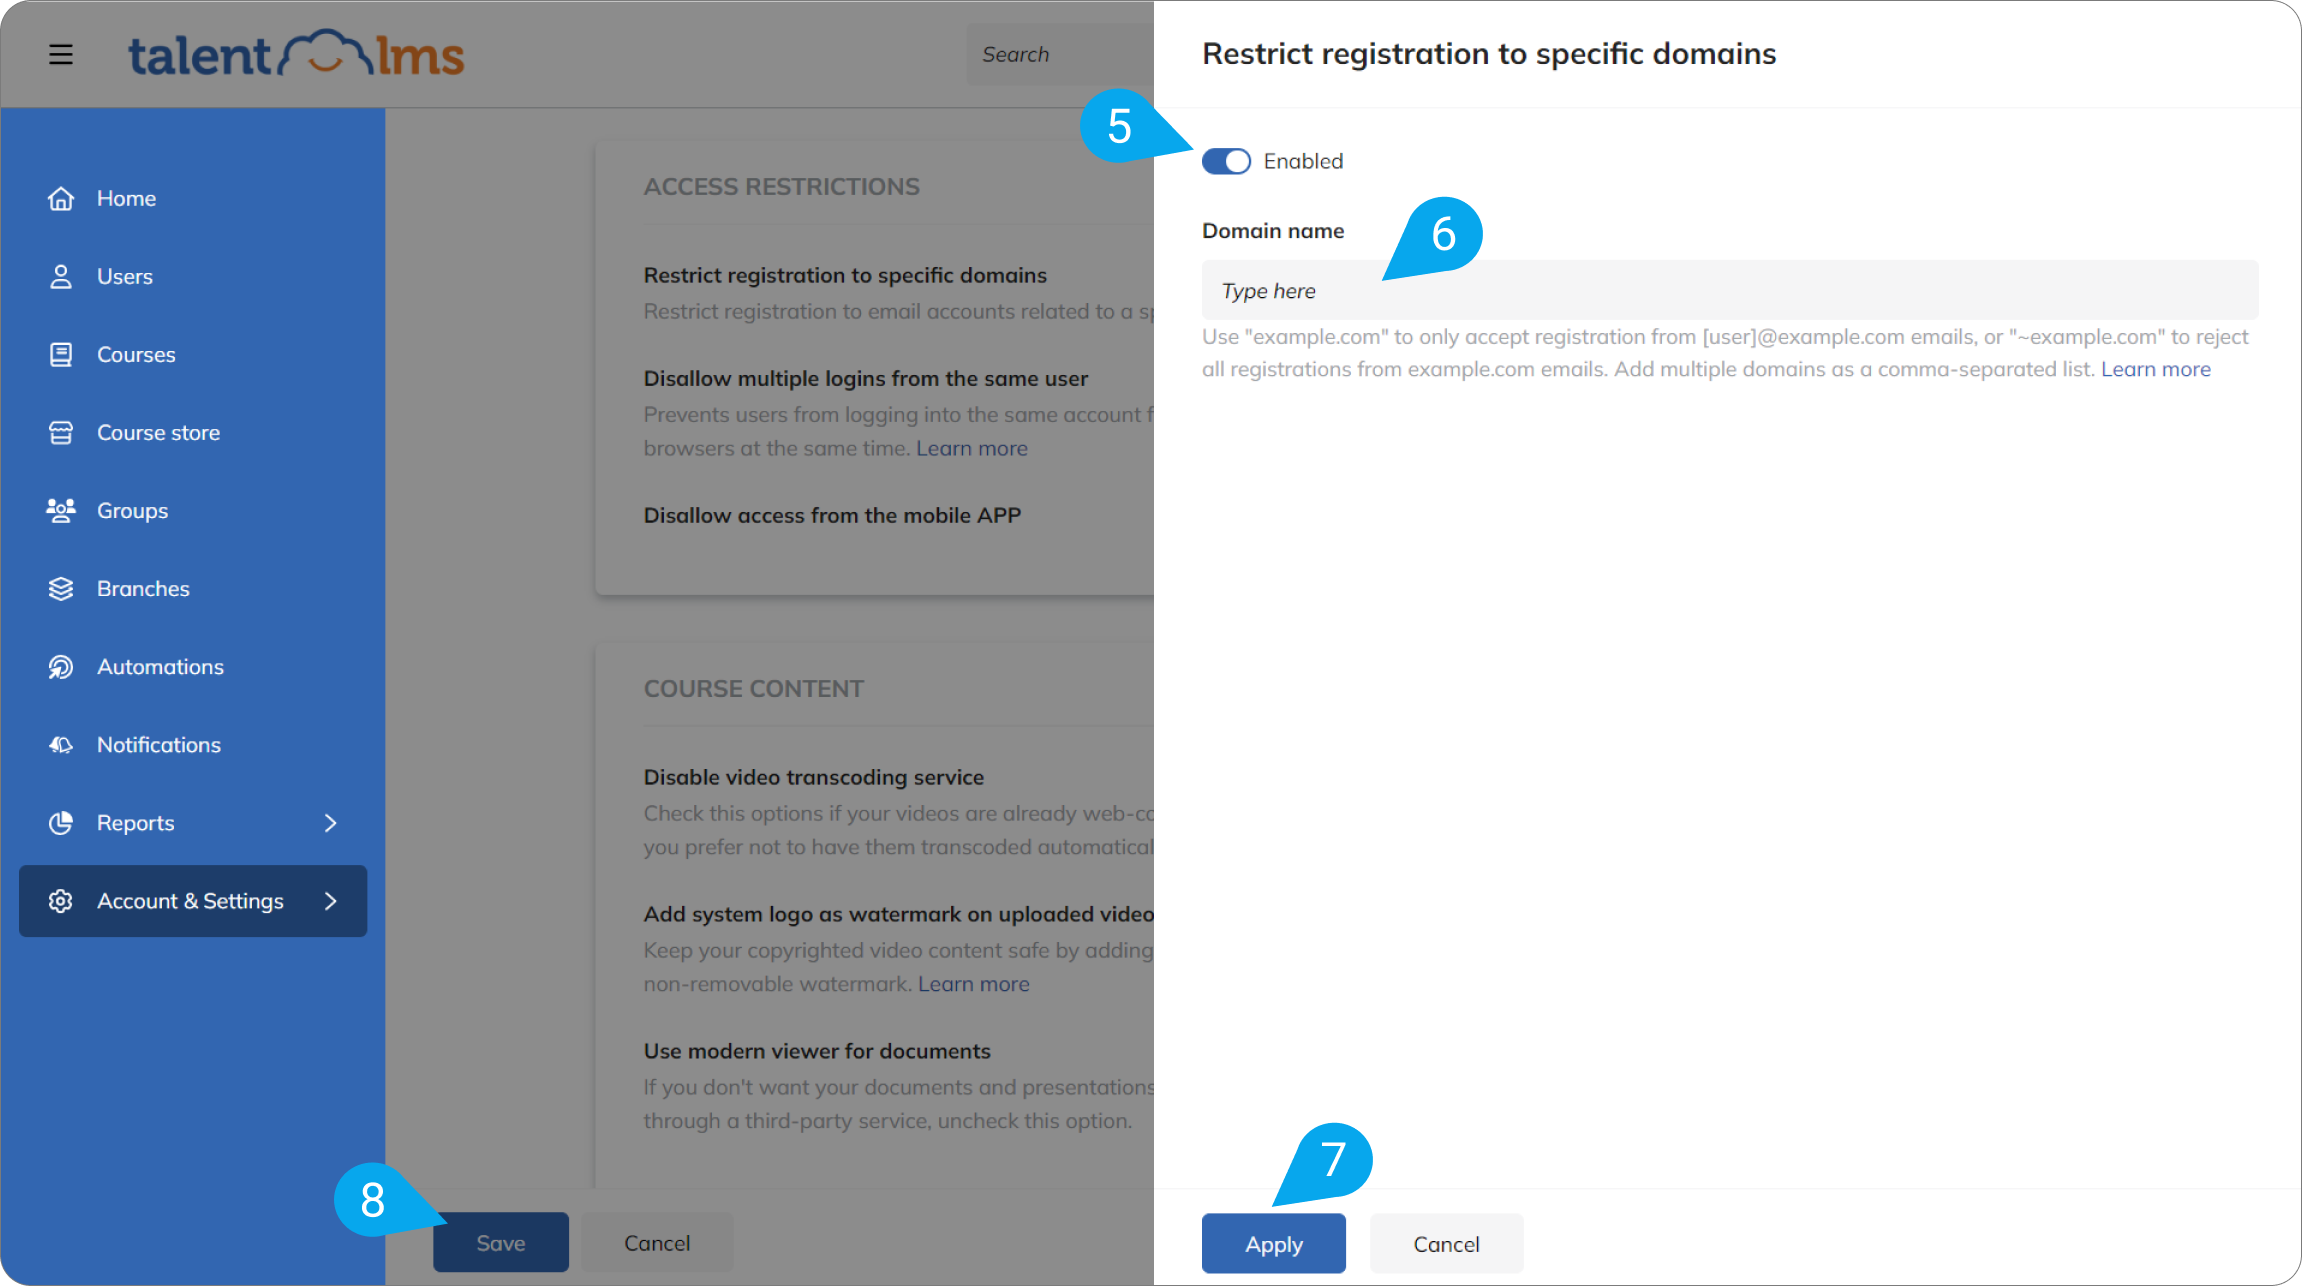Open the Course store icon

61,432
